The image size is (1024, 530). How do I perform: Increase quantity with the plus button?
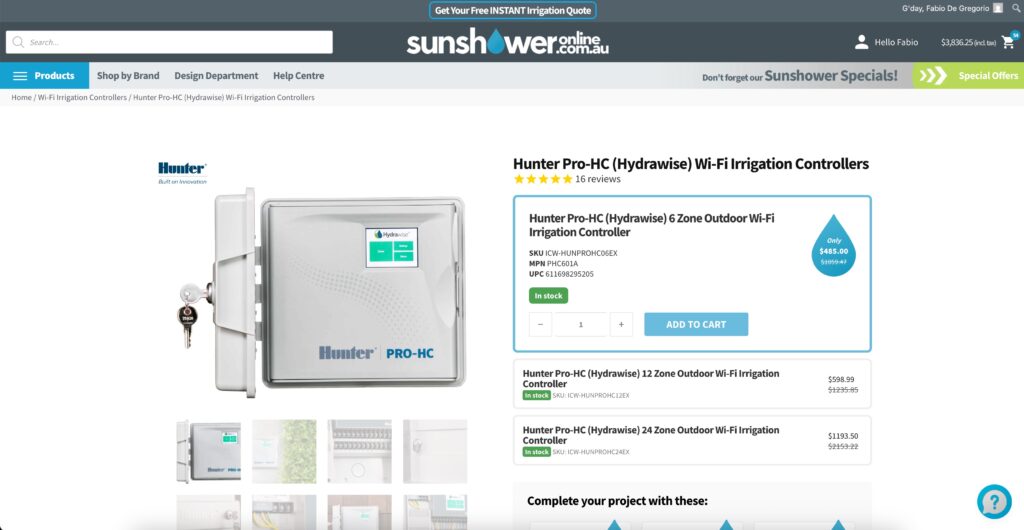621,324
